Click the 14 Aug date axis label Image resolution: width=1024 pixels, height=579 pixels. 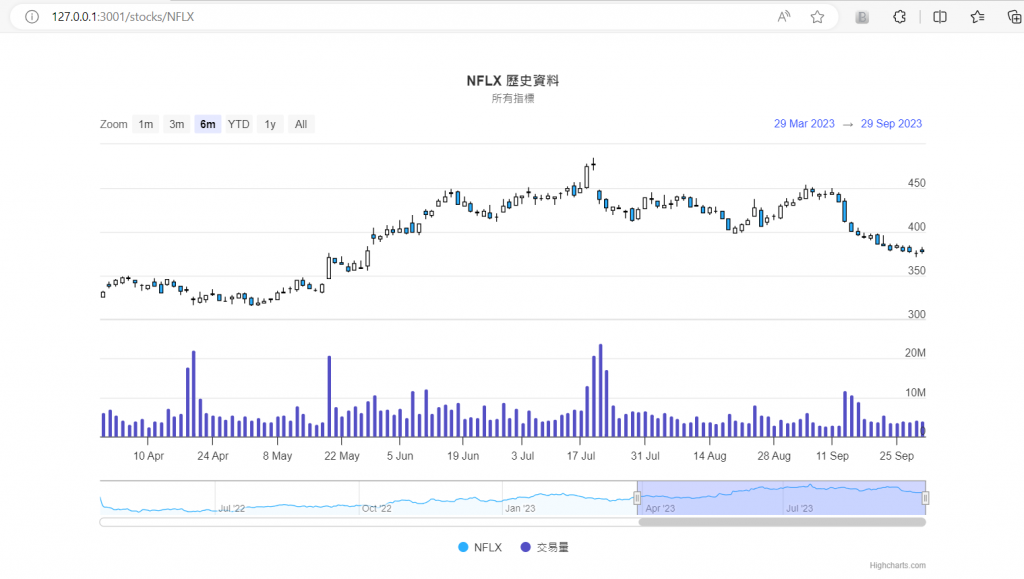(x=709, y=456)
